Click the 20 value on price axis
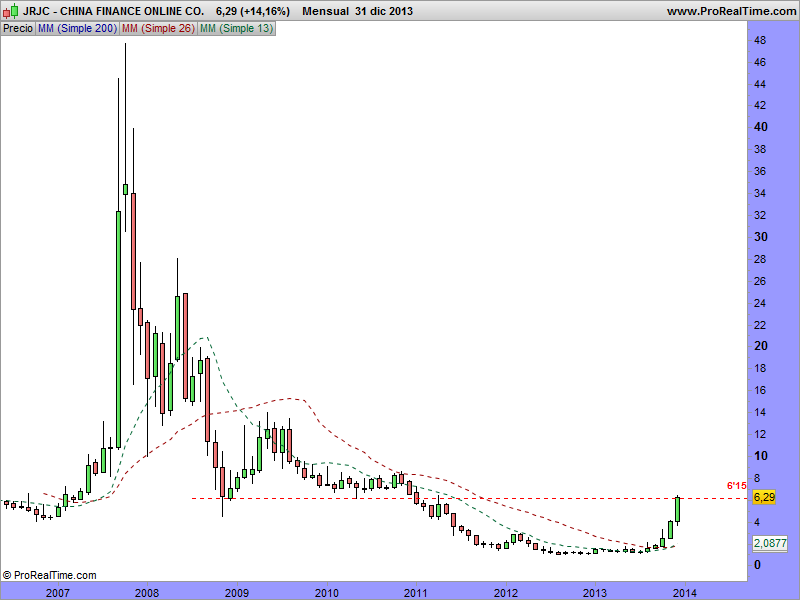800x600 pixels. [760, 346]
